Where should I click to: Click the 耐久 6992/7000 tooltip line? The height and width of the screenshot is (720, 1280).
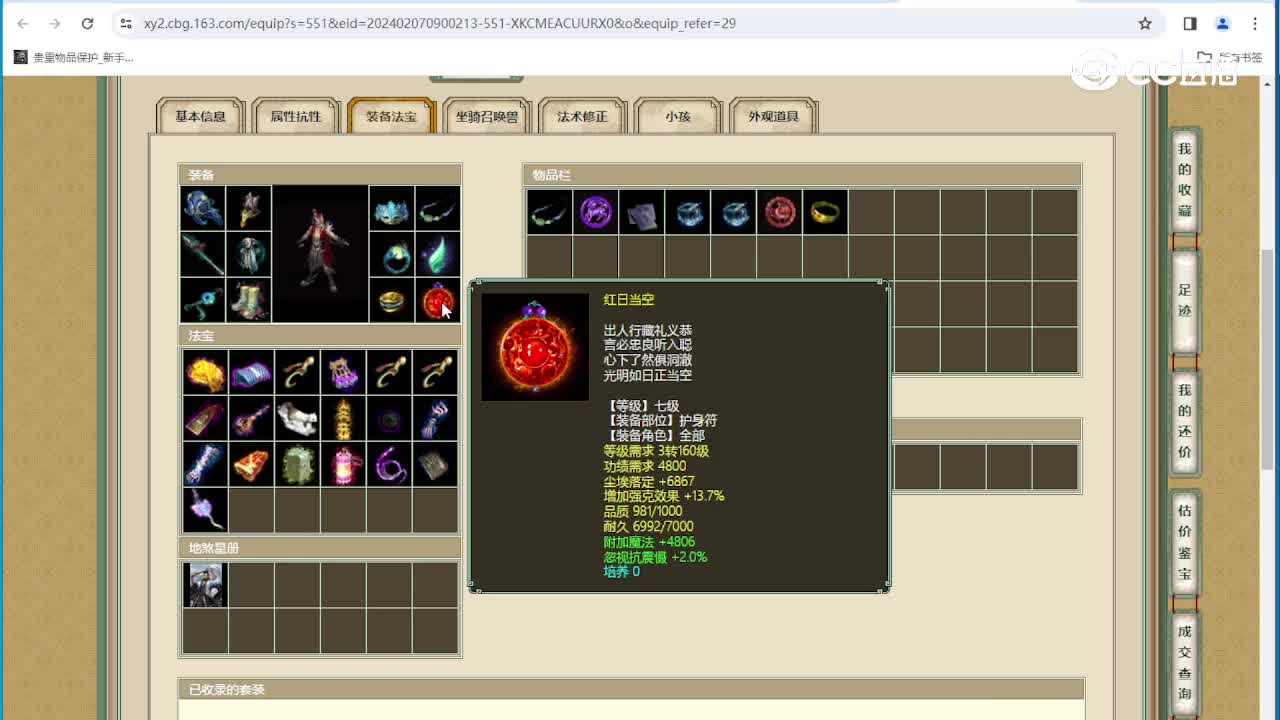point(648,526)
